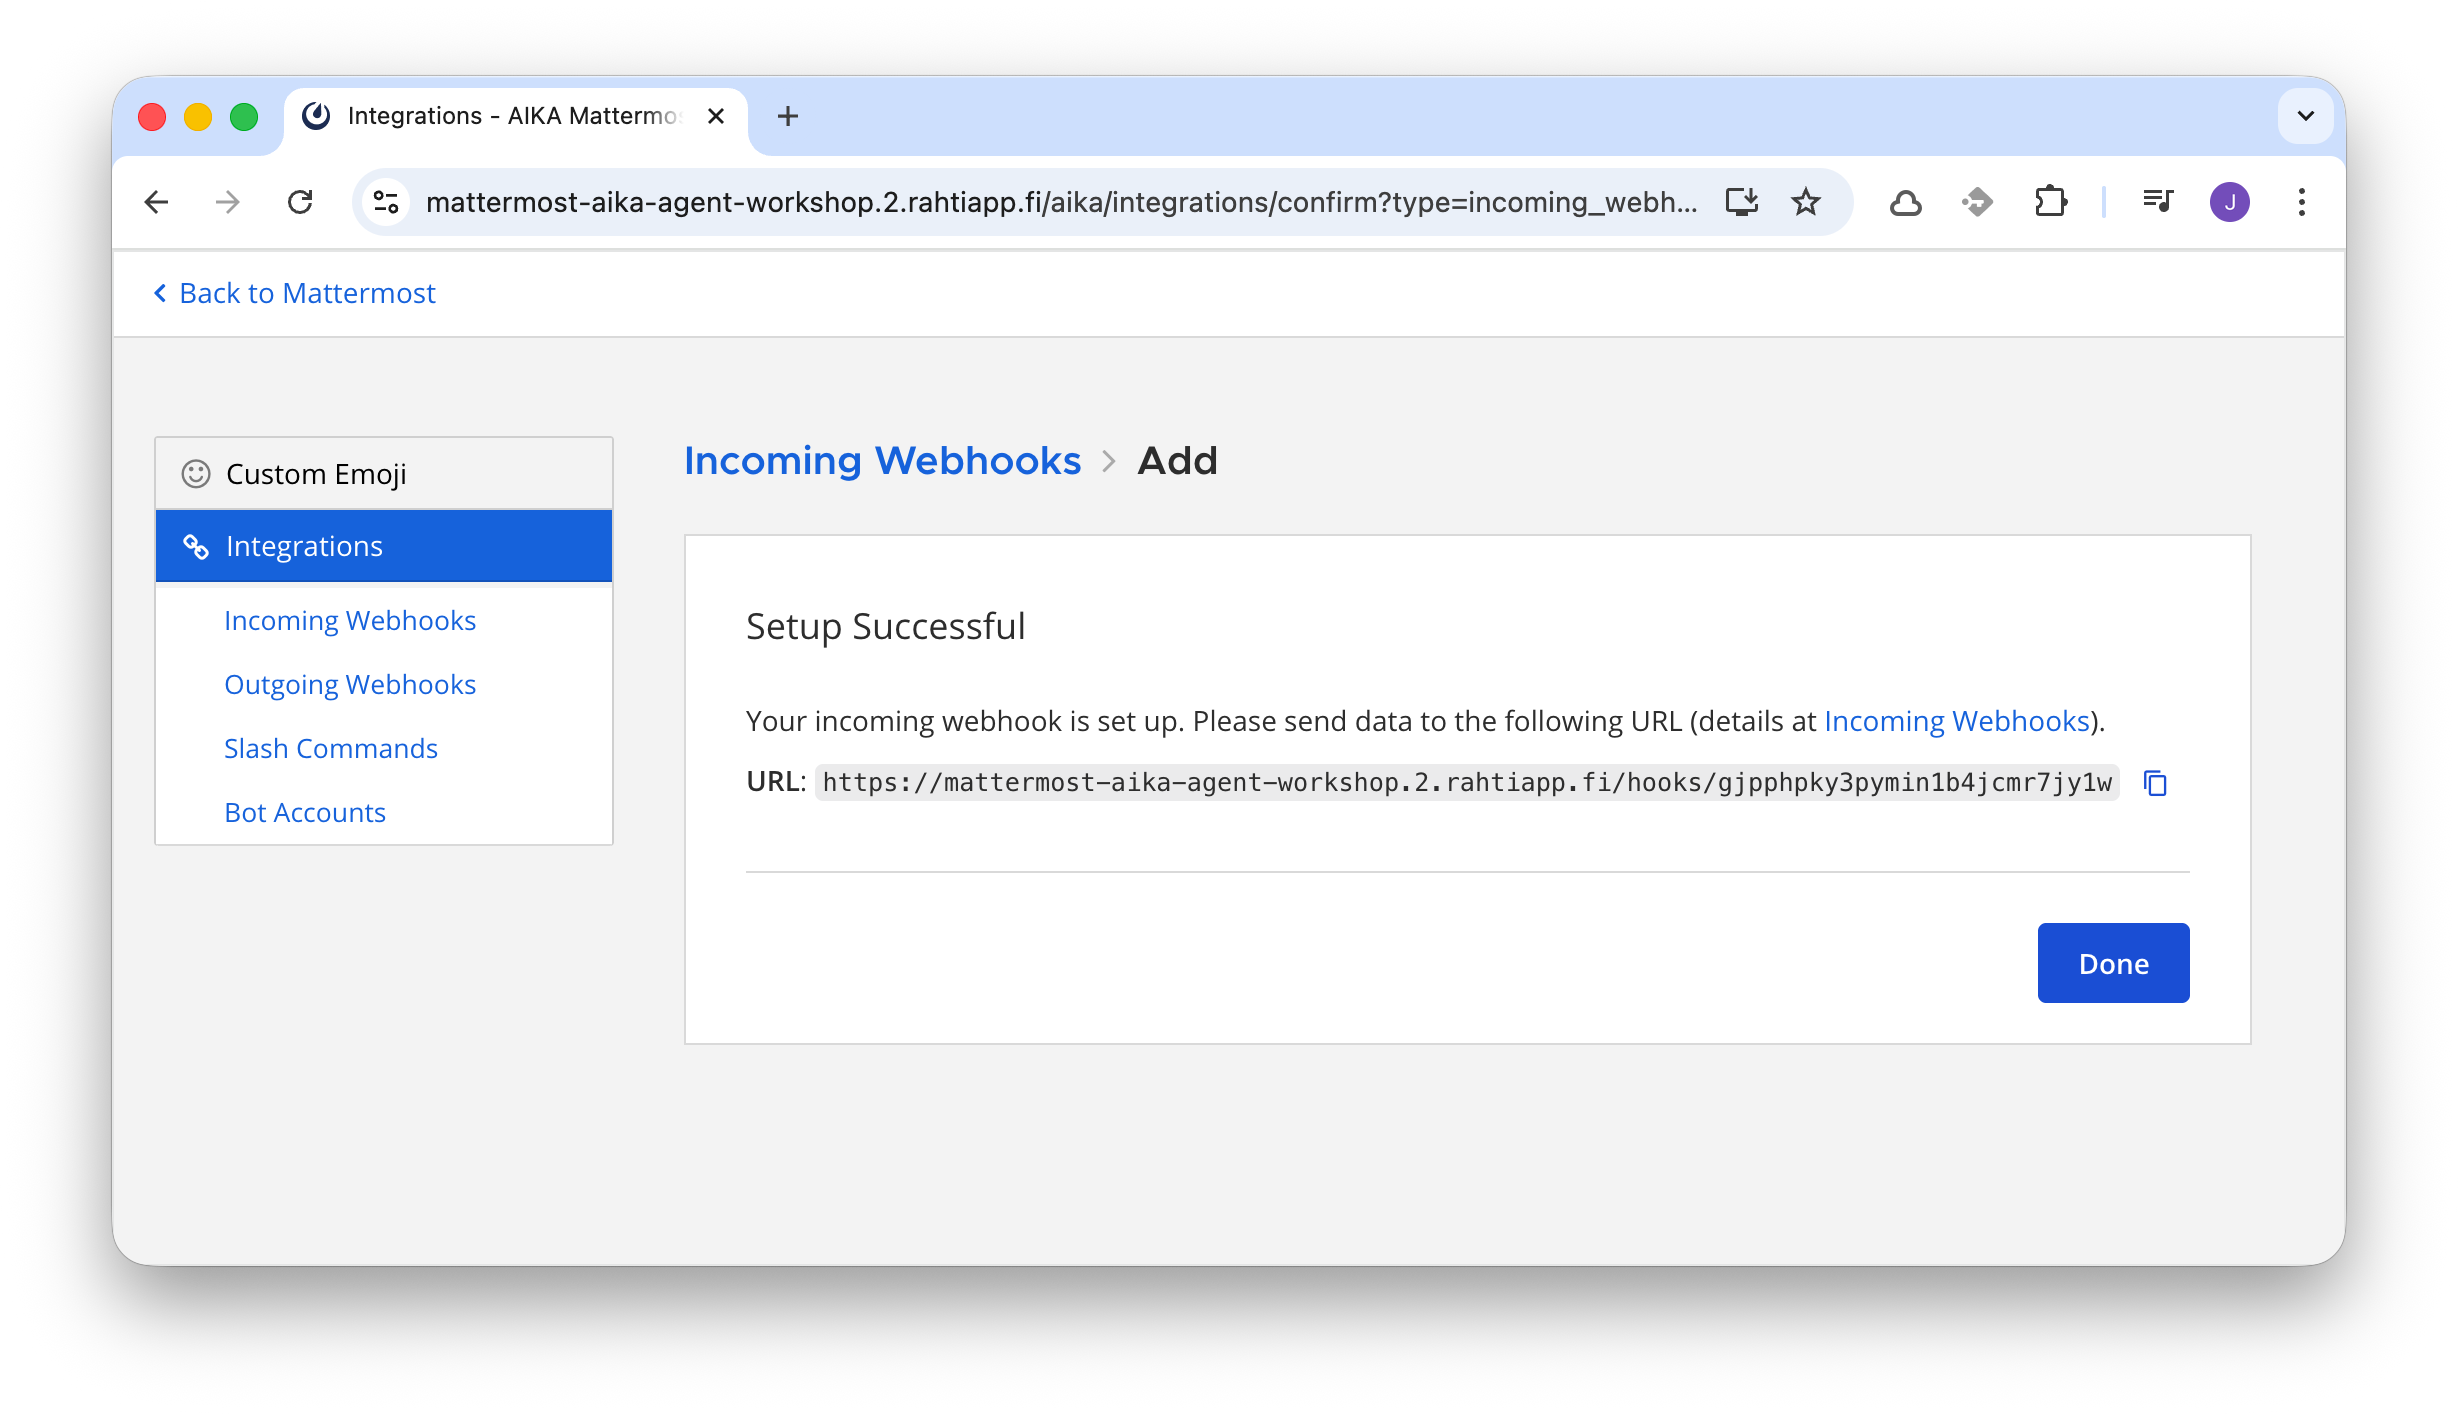Click the install app icon in address bar
This screenshot has width=2458, height=1414.
point(1741,202)
